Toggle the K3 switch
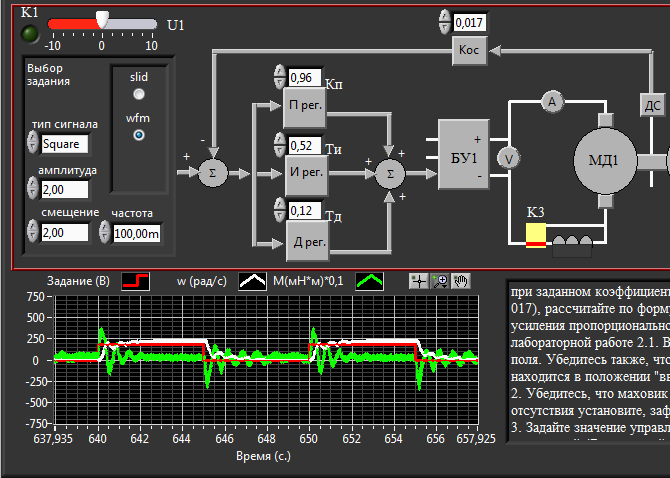Viewport: 670px width, 478px height. coord(535,235)
